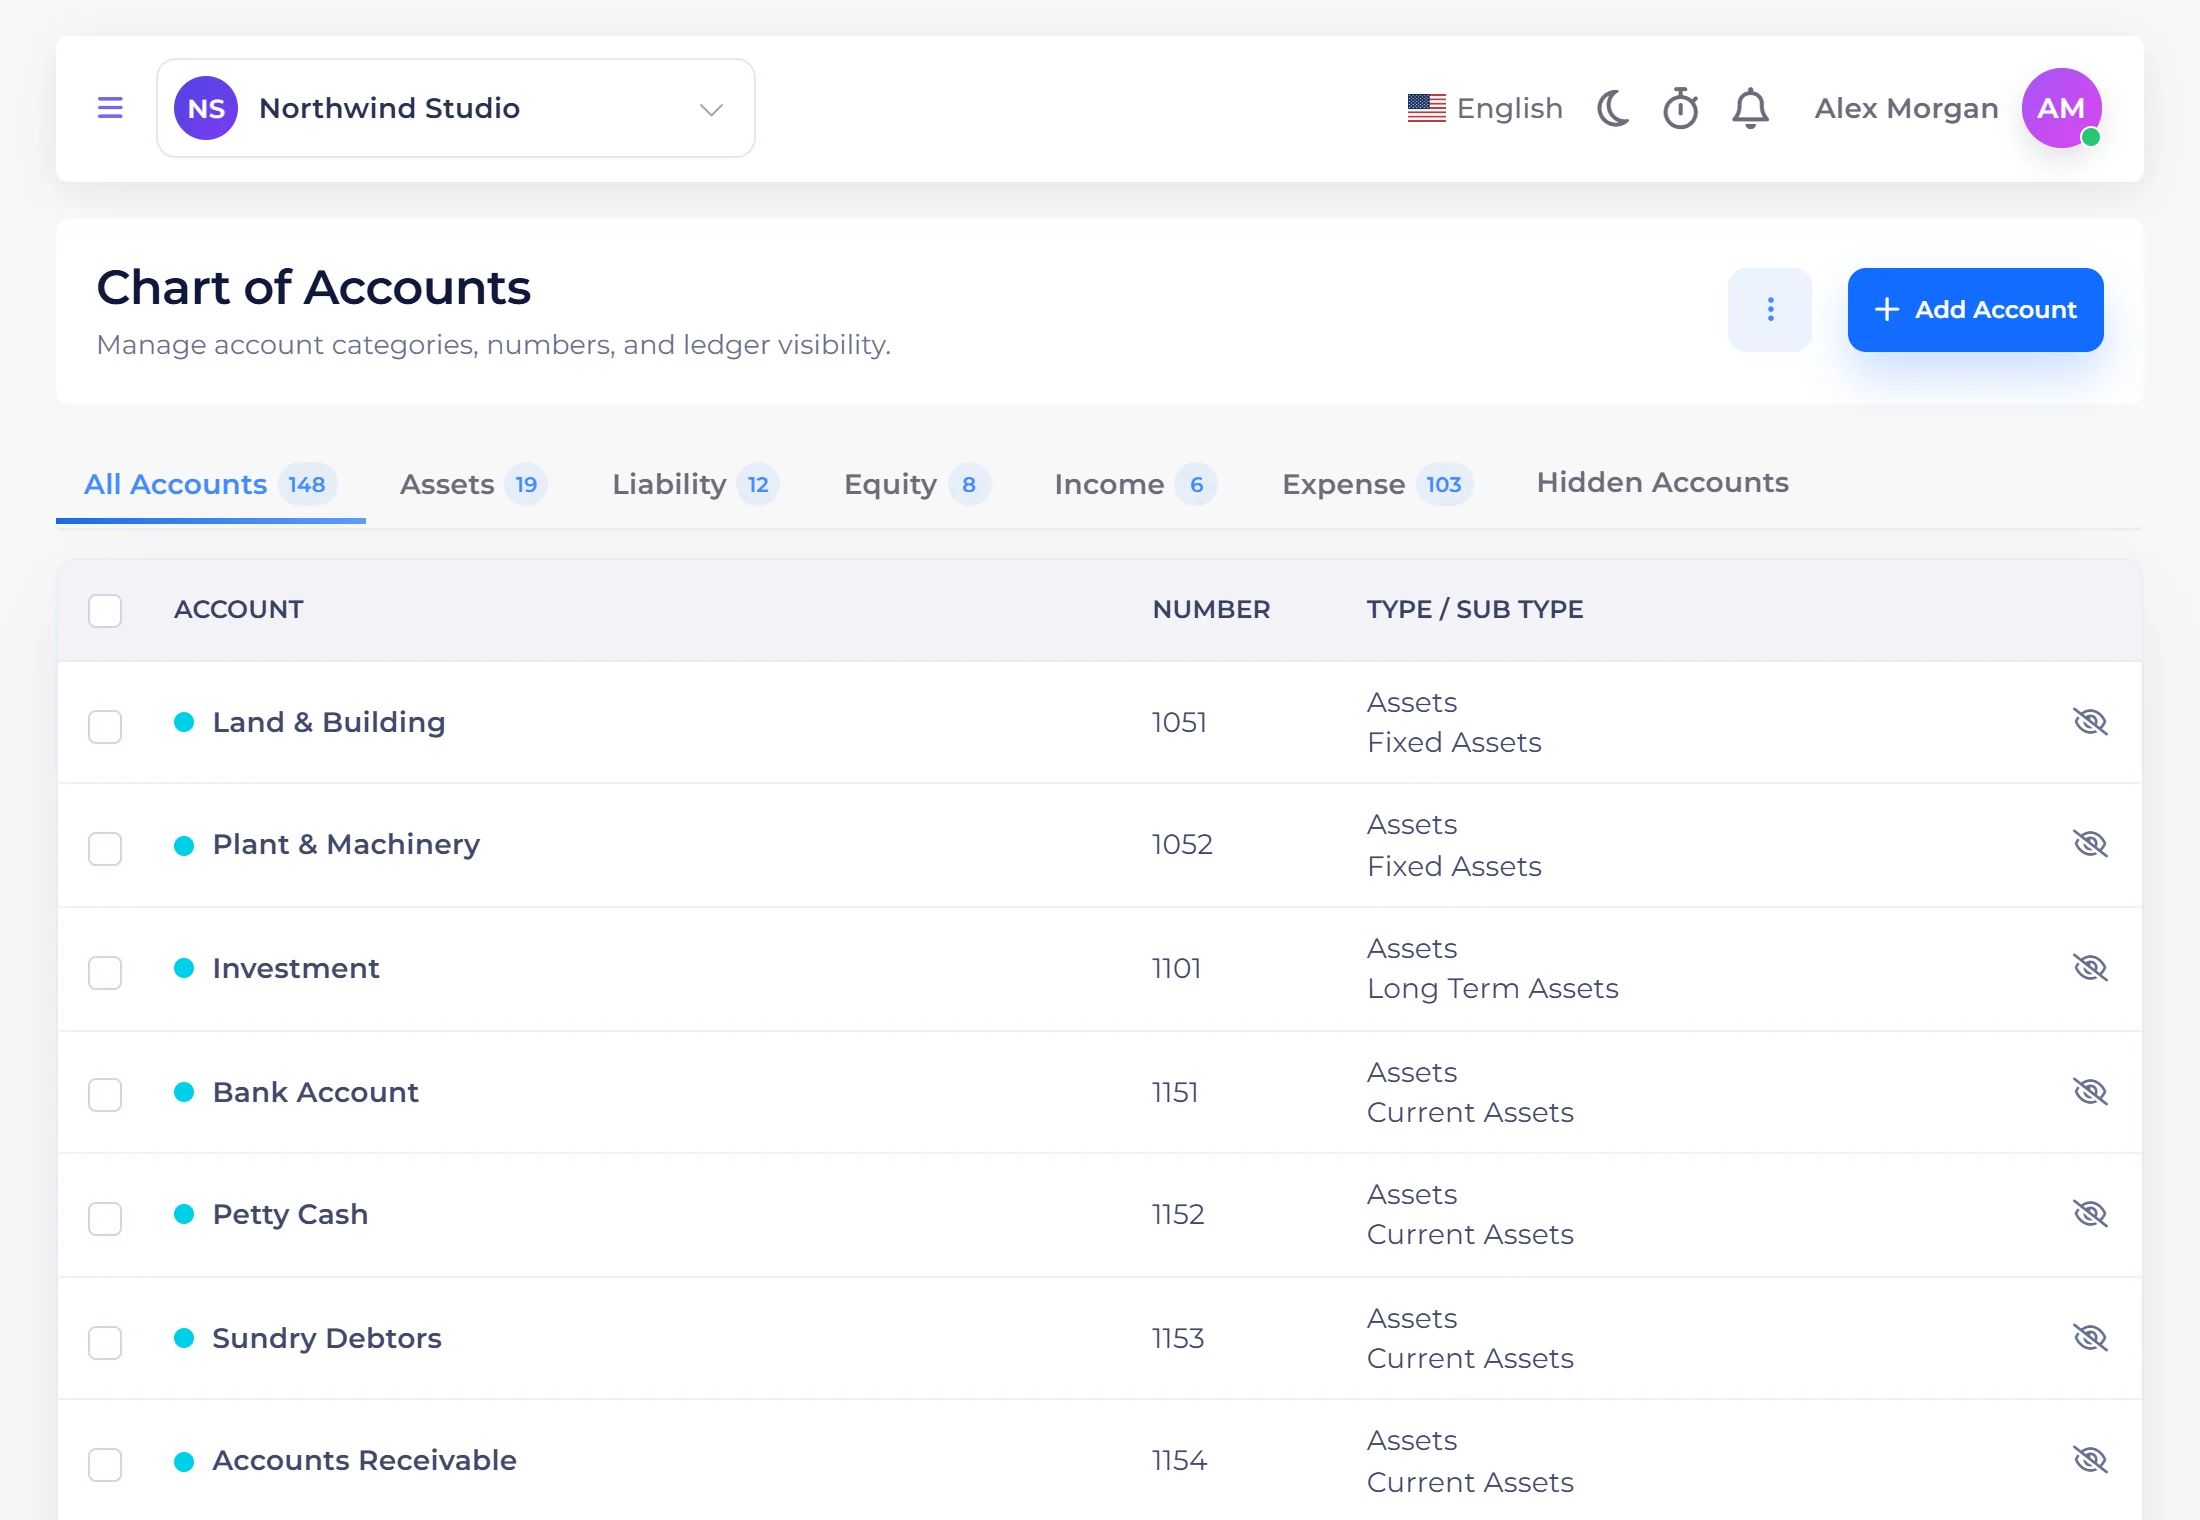Open the Hidden Accounts tab
The image size is (2200, 1520).
point(1662,483)
